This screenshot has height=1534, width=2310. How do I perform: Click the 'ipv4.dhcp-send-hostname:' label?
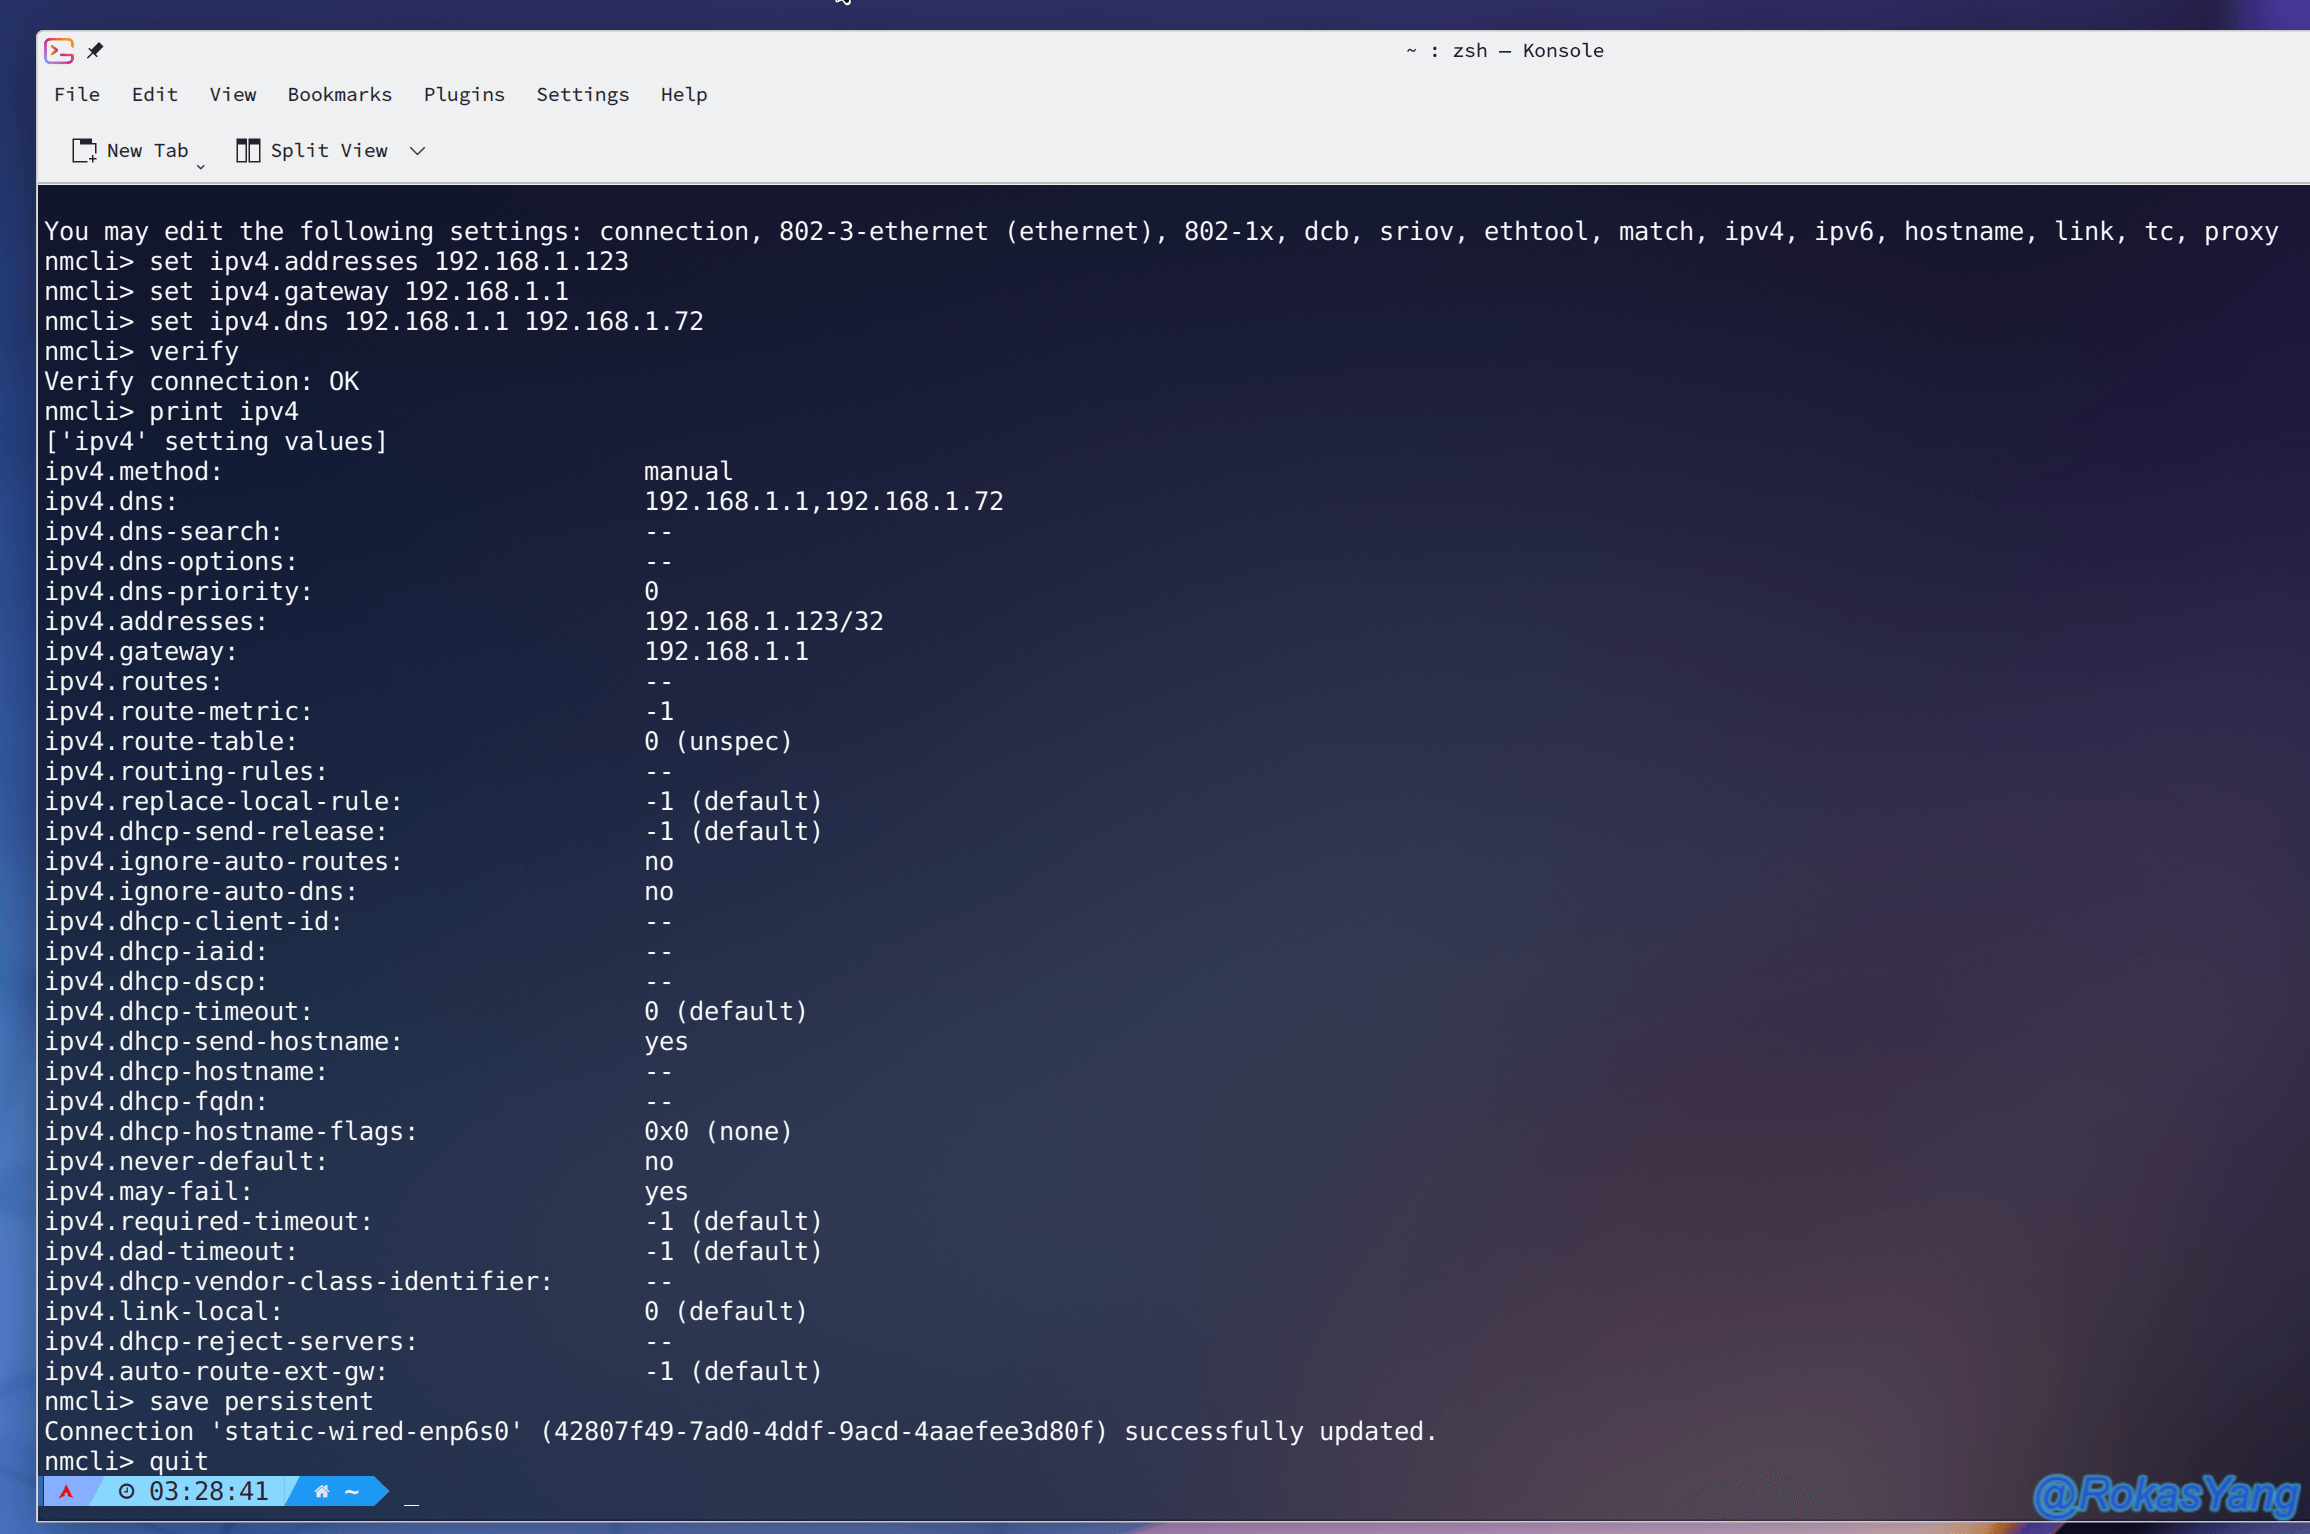pos(223,1041)
